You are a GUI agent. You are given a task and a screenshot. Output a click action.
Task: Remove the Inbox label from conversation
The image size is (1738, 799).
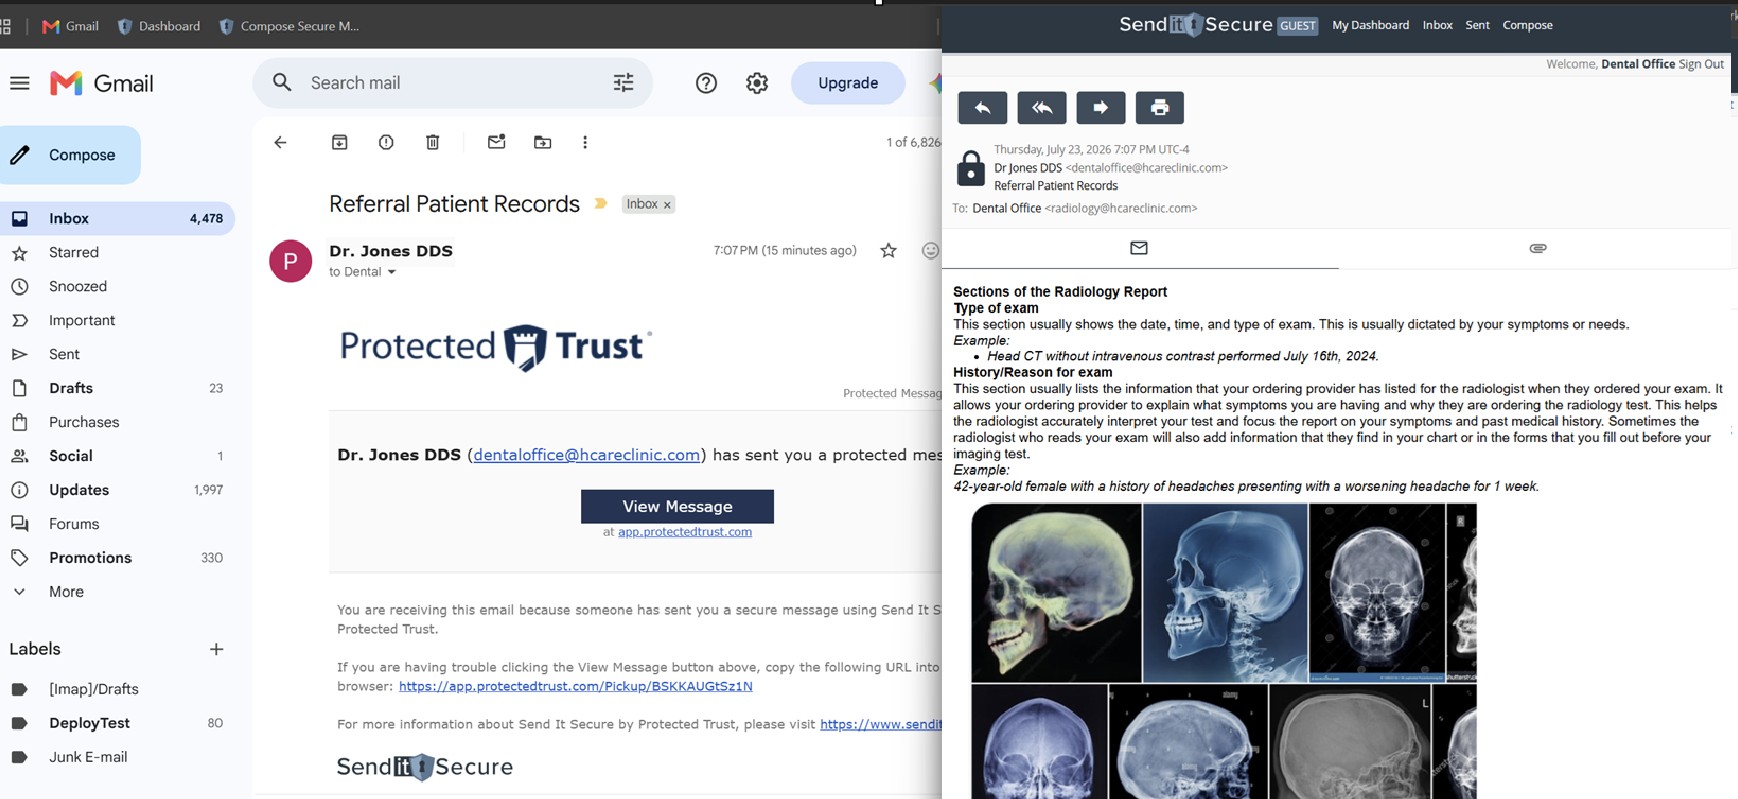coord(667,205)
